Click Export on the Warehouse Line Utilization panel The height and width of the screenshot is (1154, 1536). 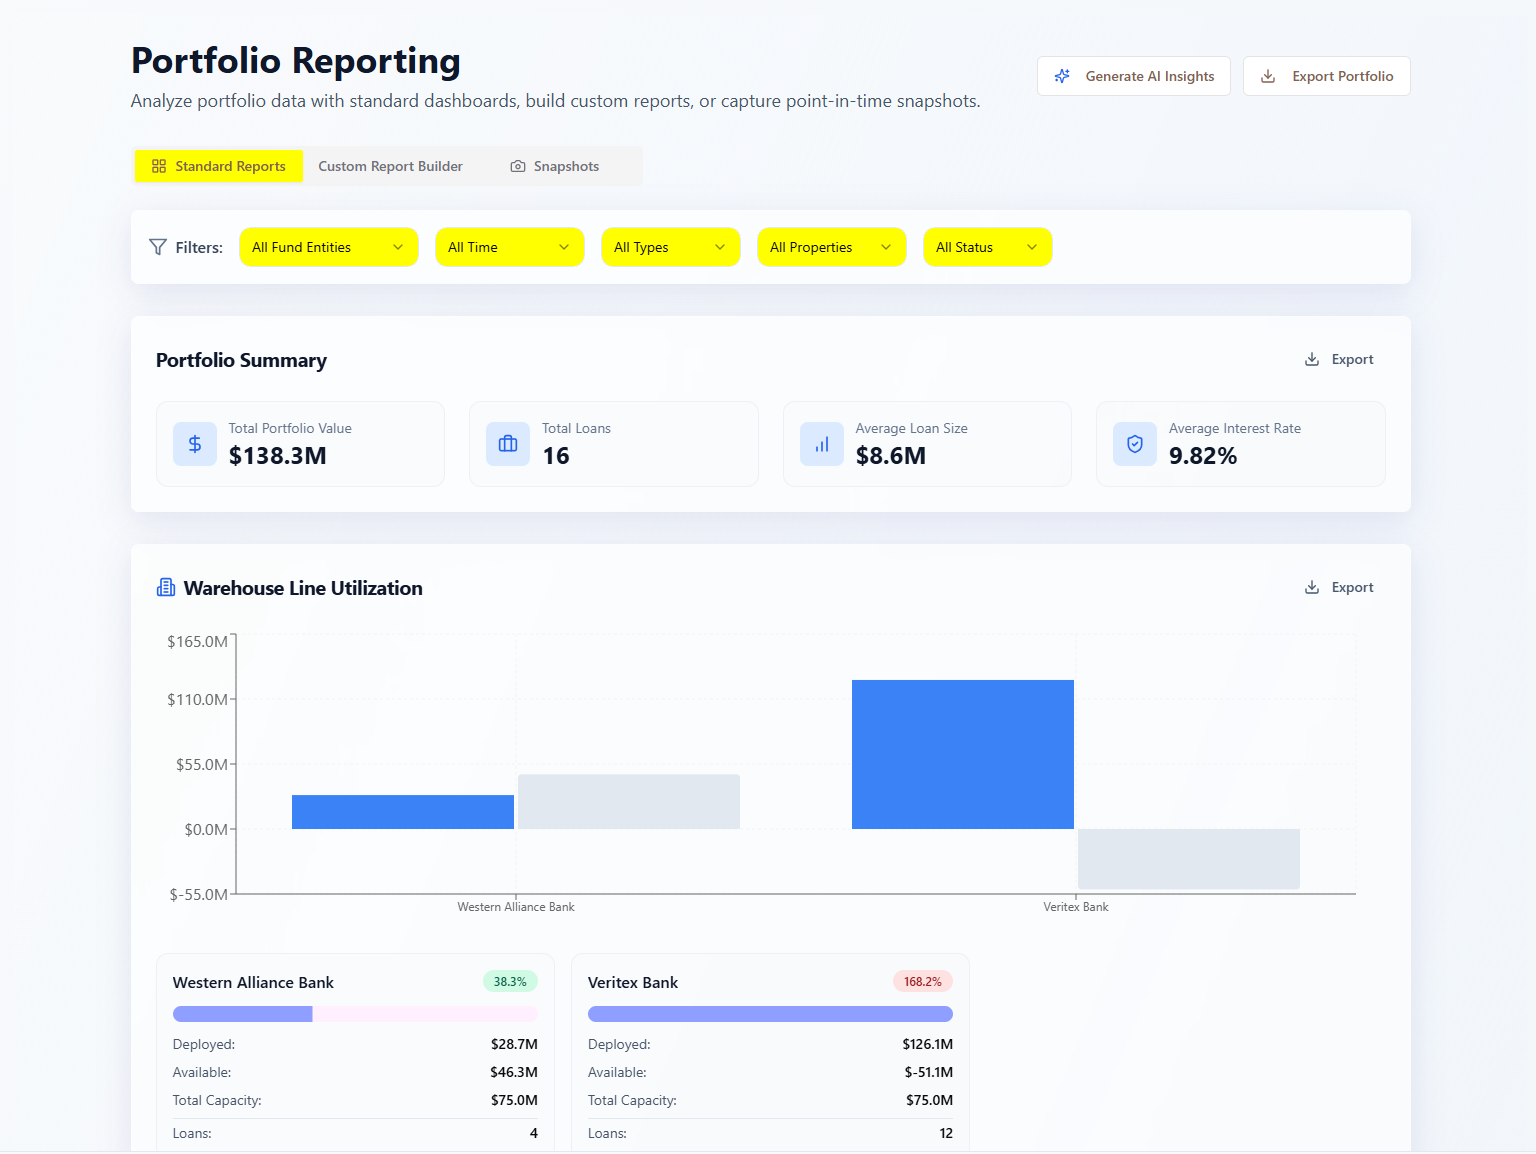[x=1339, y=587]
